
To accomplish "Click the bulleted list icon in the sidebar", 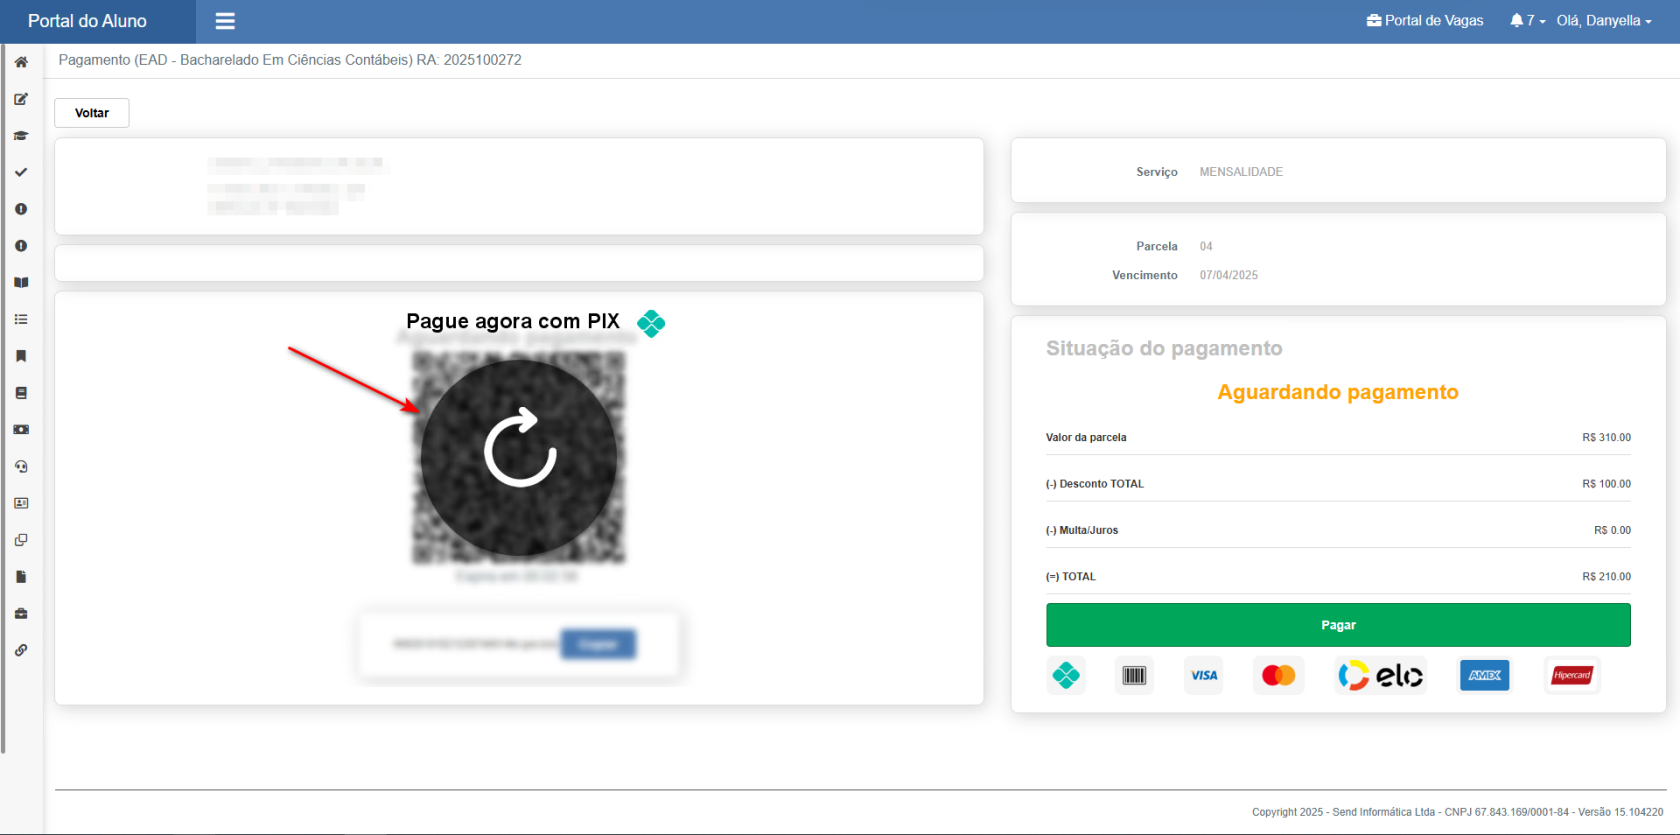I will pos(21,319).
